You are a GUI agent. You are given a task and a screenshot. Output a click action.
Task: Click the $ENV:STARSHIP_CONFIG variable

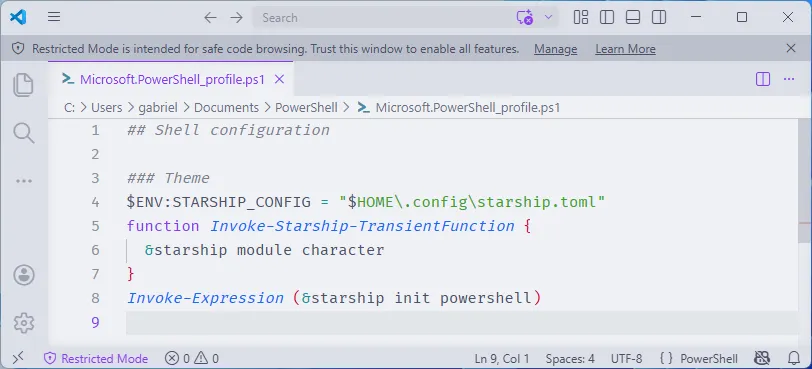[219, 202]
